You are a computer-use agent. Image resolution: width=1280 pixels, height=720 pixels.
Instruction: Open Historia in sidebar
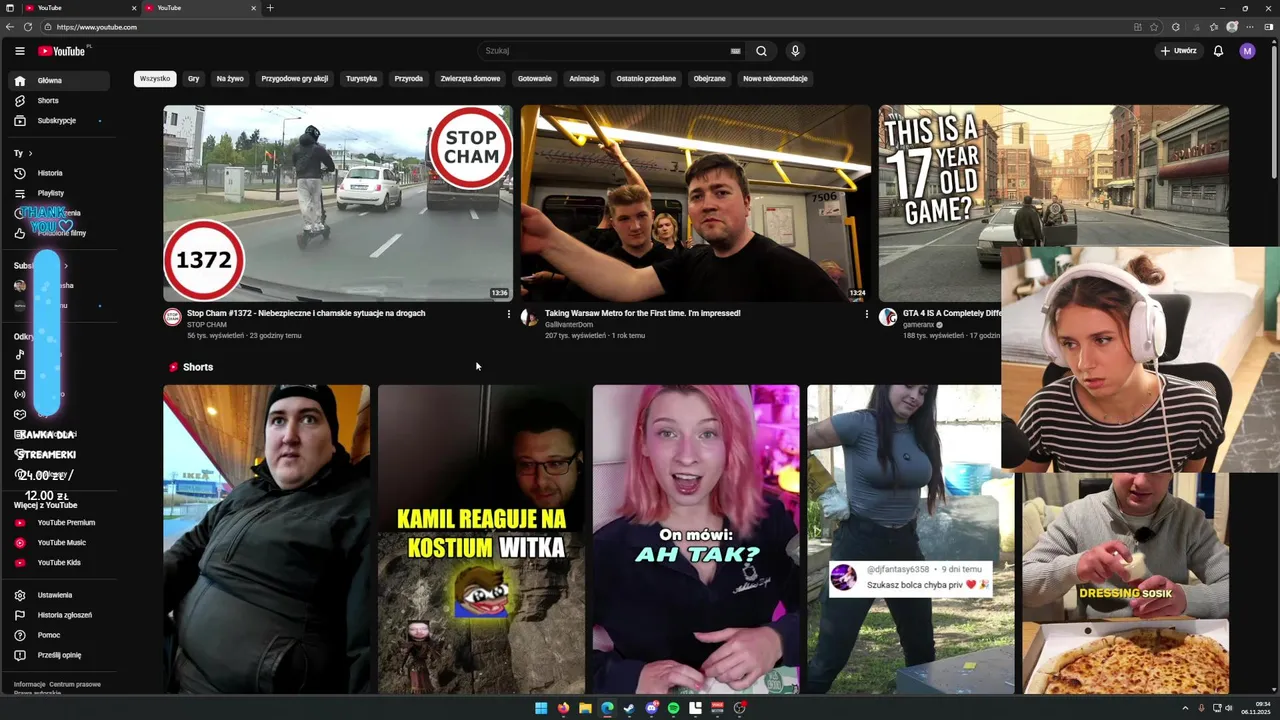(58, 173)
